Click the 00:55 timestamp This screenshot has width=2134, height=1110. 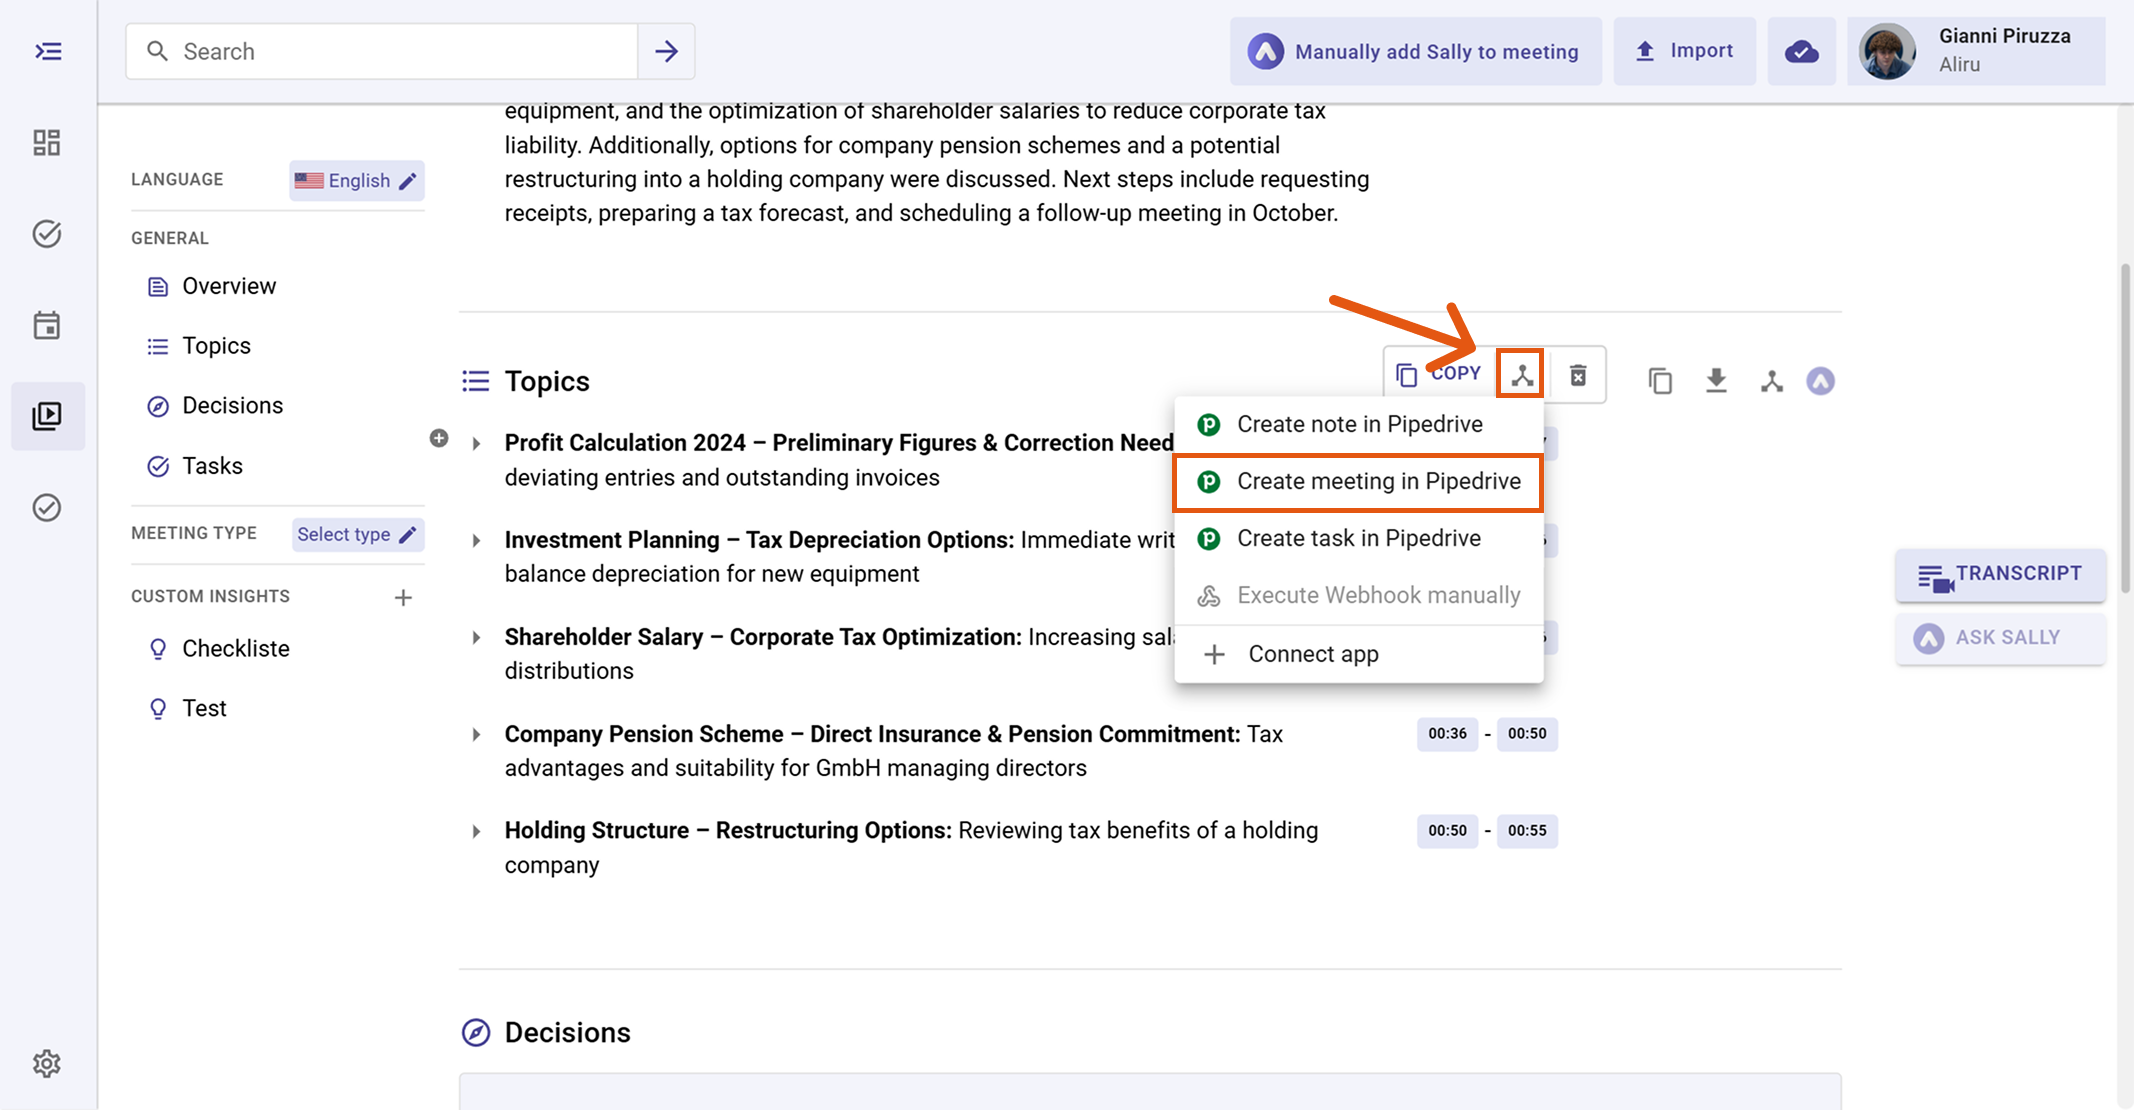[1527, 831]
